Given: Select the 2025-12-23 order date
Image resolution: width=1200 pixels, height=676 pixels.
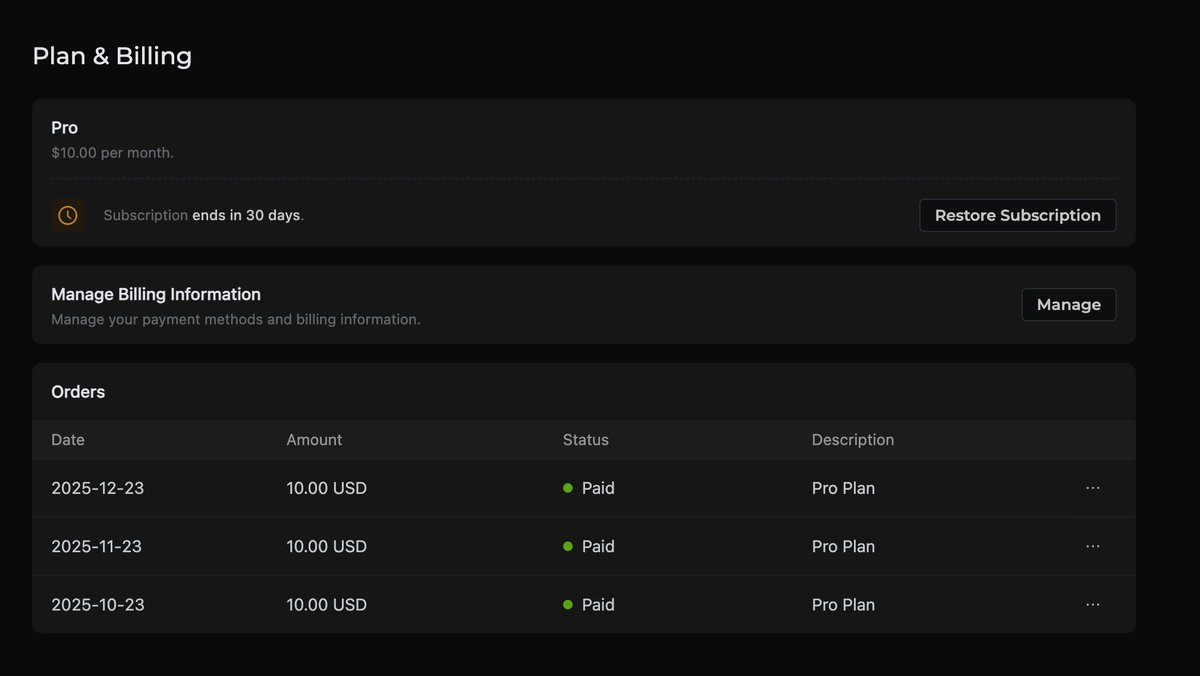Looking at the screenshot, I should [98, 488].
